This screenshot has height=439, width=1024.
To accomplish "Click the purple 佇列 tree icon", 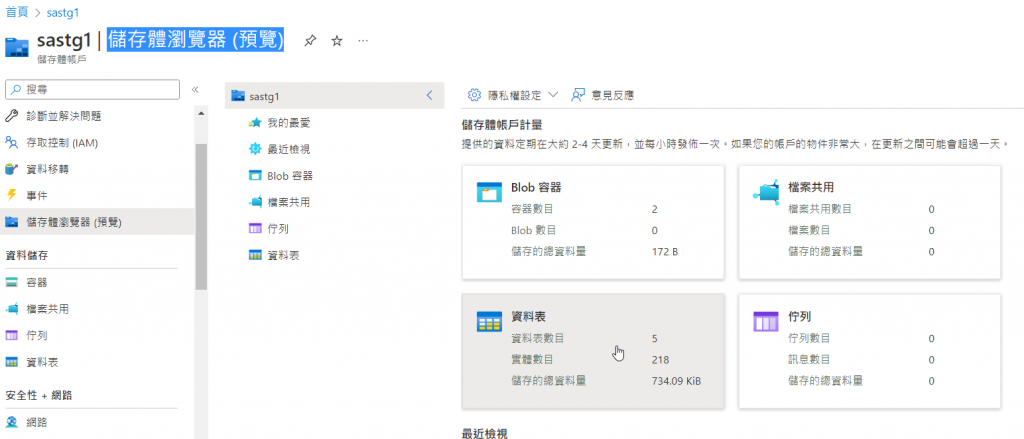I will click(x=255, y=229).
